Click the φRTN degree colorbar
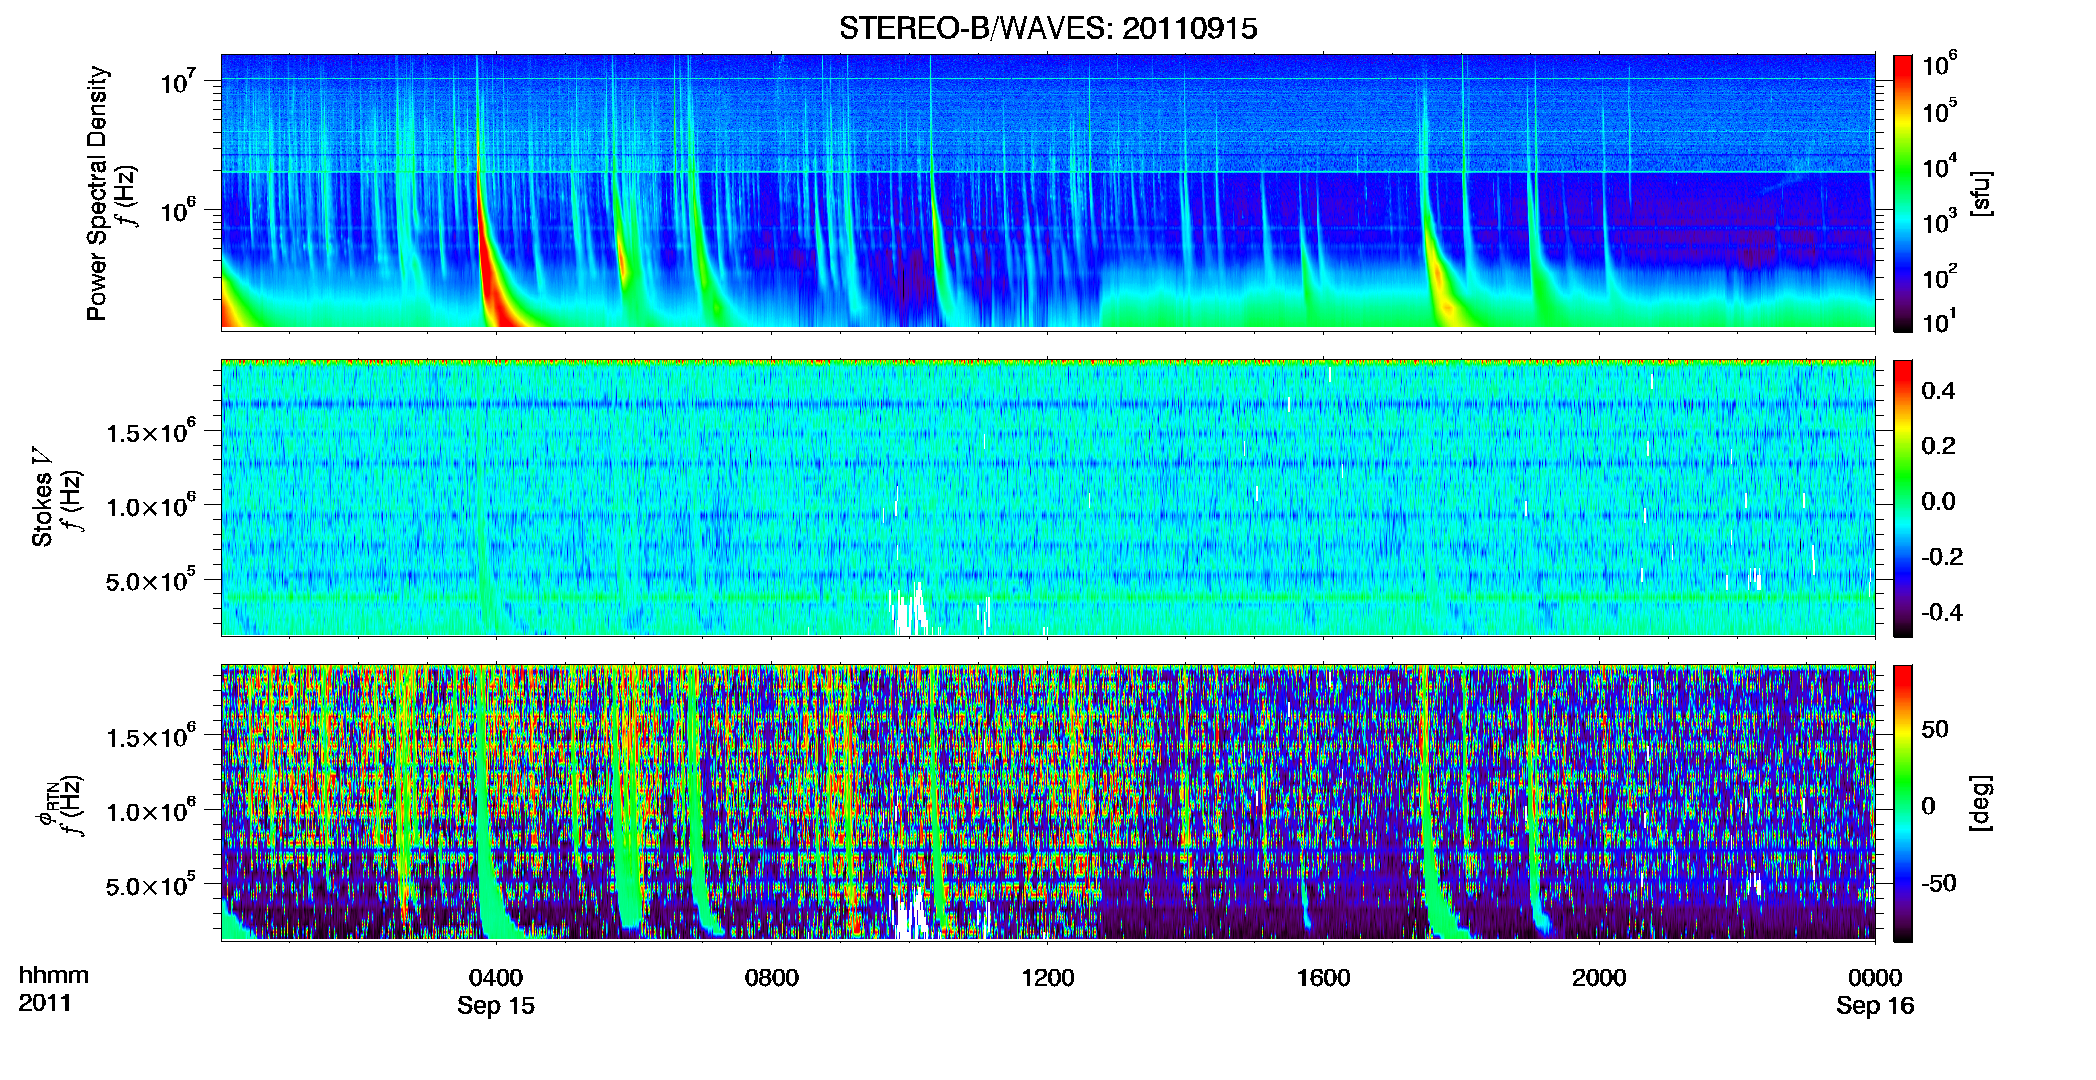This screenshot has height=1080, width=2096. click(x=1903, y=803)
